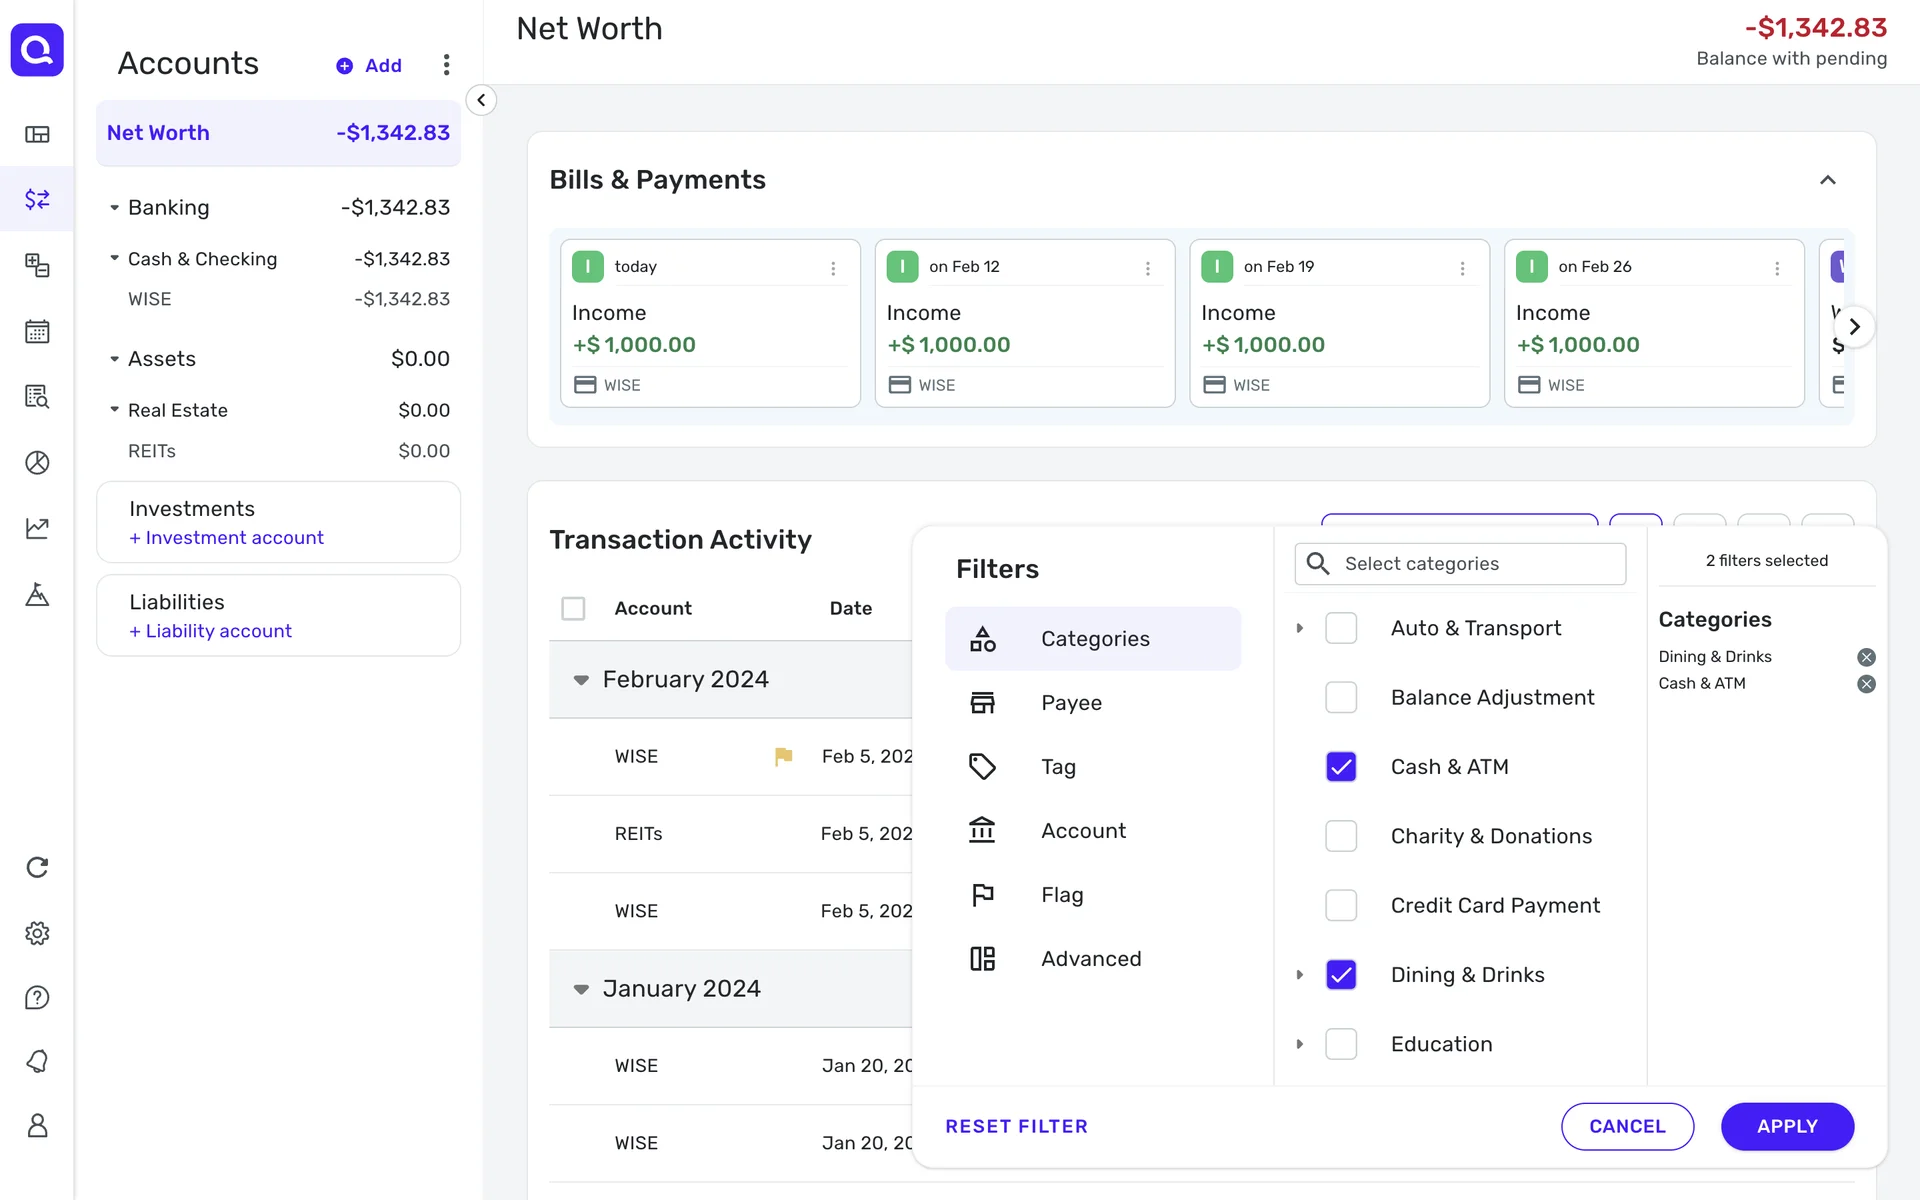Check the Charity & Donations category
The width and height of the screenshot is (1920, 1200).
1341,836
